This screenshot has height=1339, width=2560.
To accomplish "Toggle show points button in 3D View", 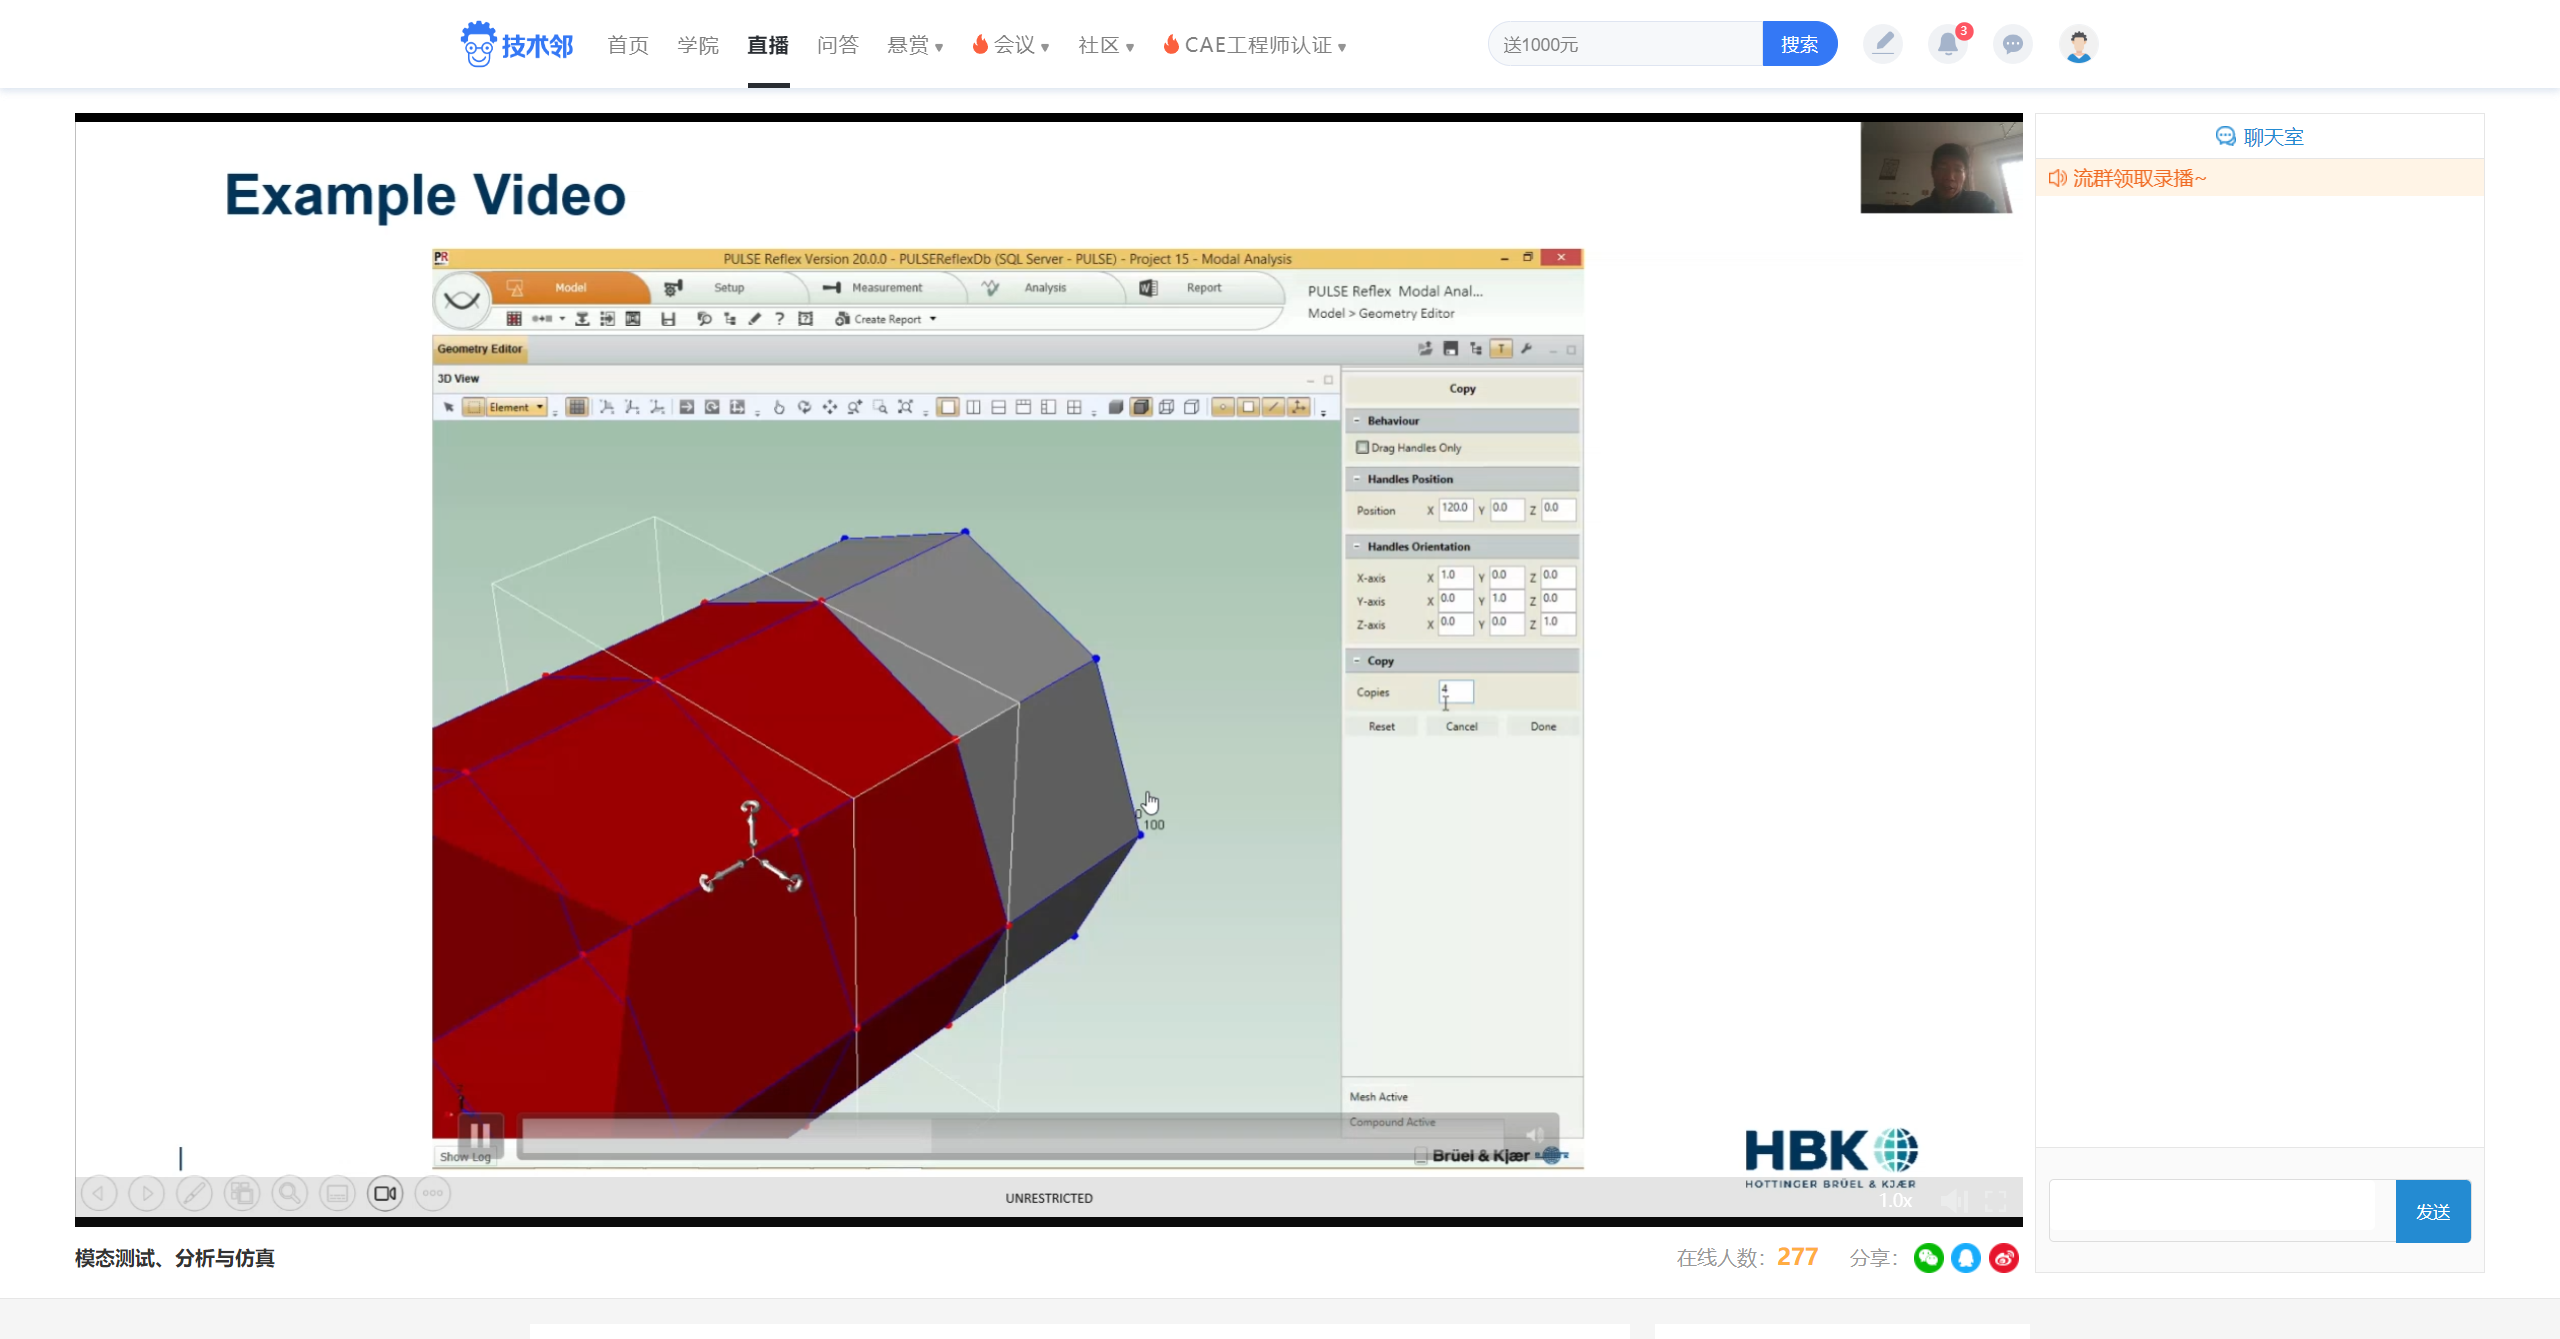I will (1222, 407).
